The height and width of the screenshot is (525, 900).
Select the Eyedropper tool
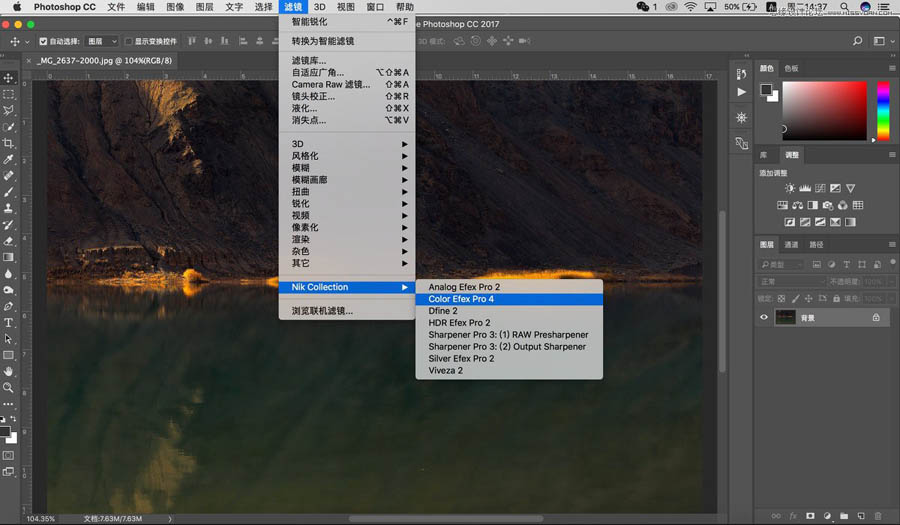point(8,159)
